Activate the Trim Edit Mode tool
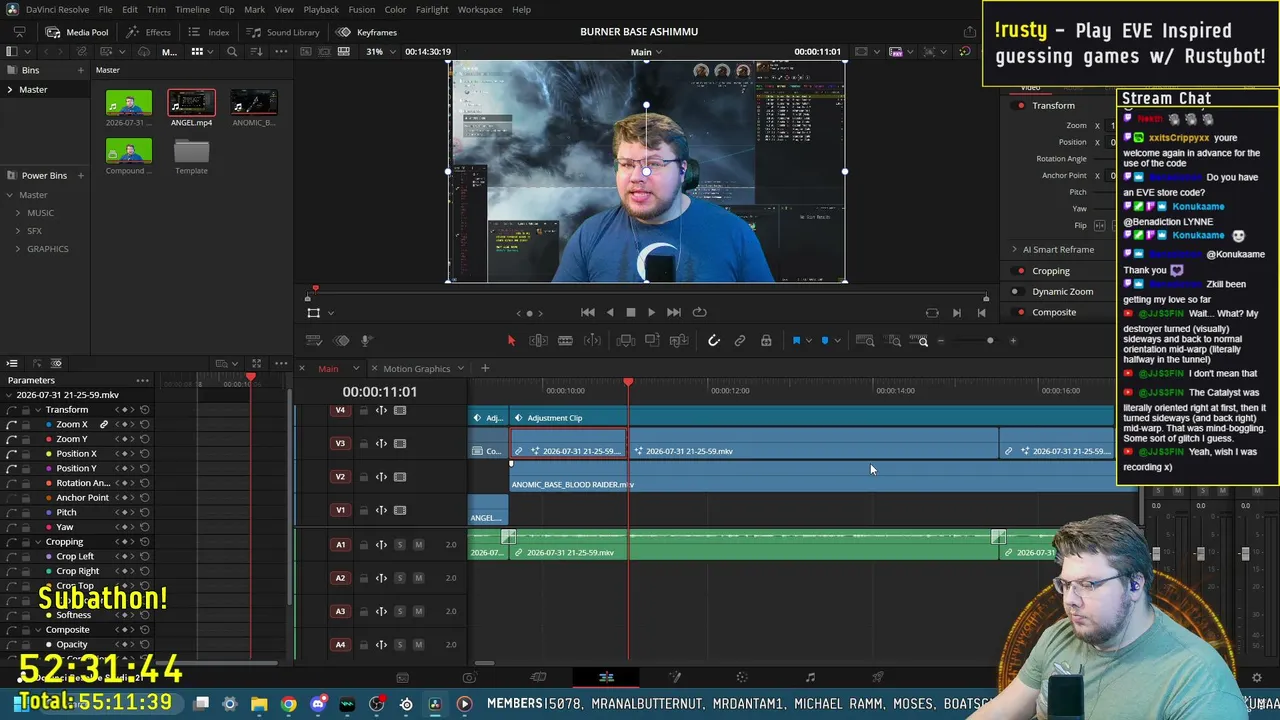Viewport: 1280px width, 720px height. point(538,341)
